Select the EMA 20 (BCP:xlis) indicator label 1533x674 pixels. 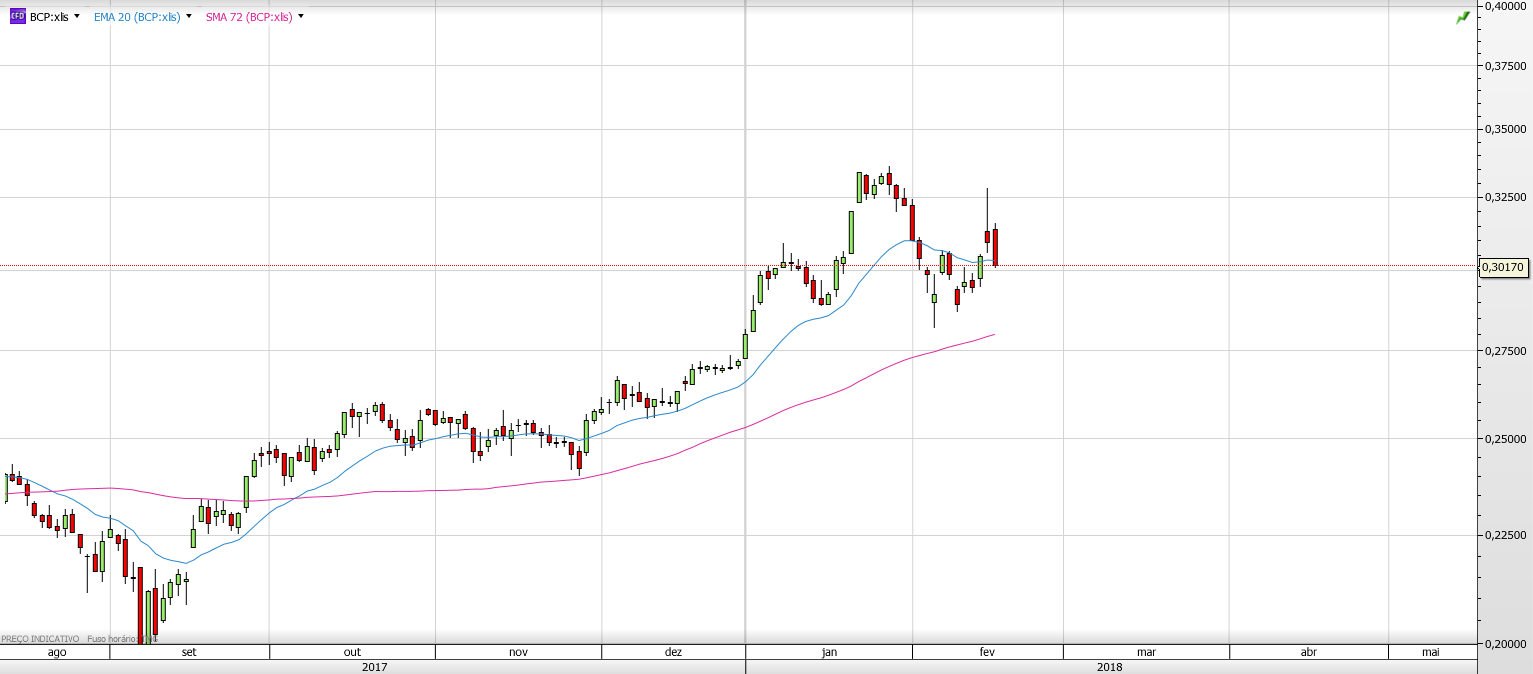[x=137, y=17]
